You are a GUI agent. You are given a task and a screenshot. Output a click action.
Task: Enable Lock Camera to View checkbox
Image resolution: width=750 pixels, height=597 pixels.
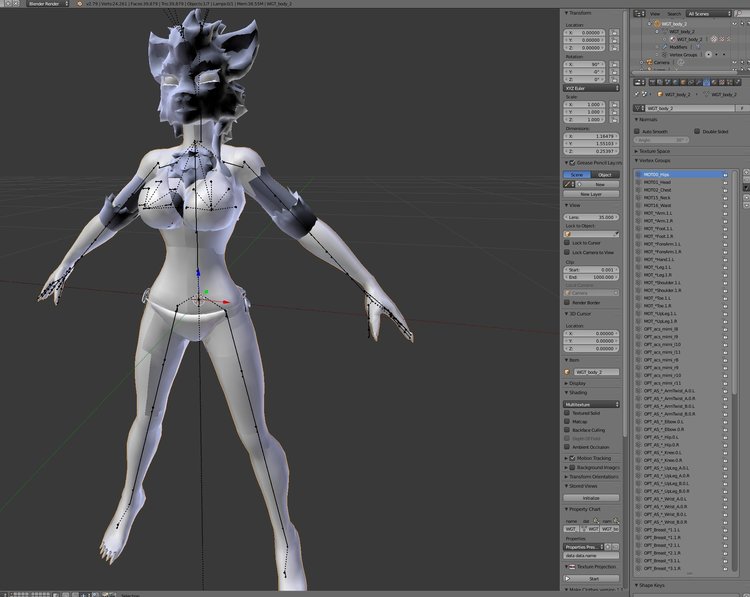(567, 252)
